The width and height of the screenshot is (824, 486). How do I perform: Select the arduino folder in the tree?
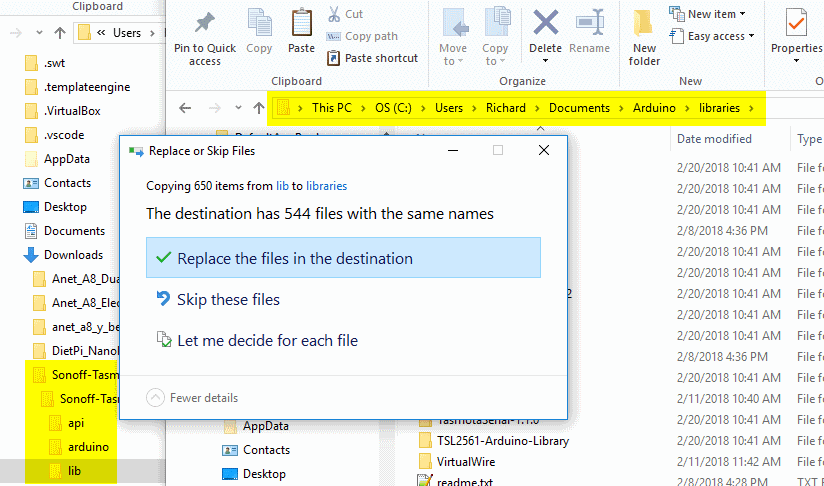(88, 447)
